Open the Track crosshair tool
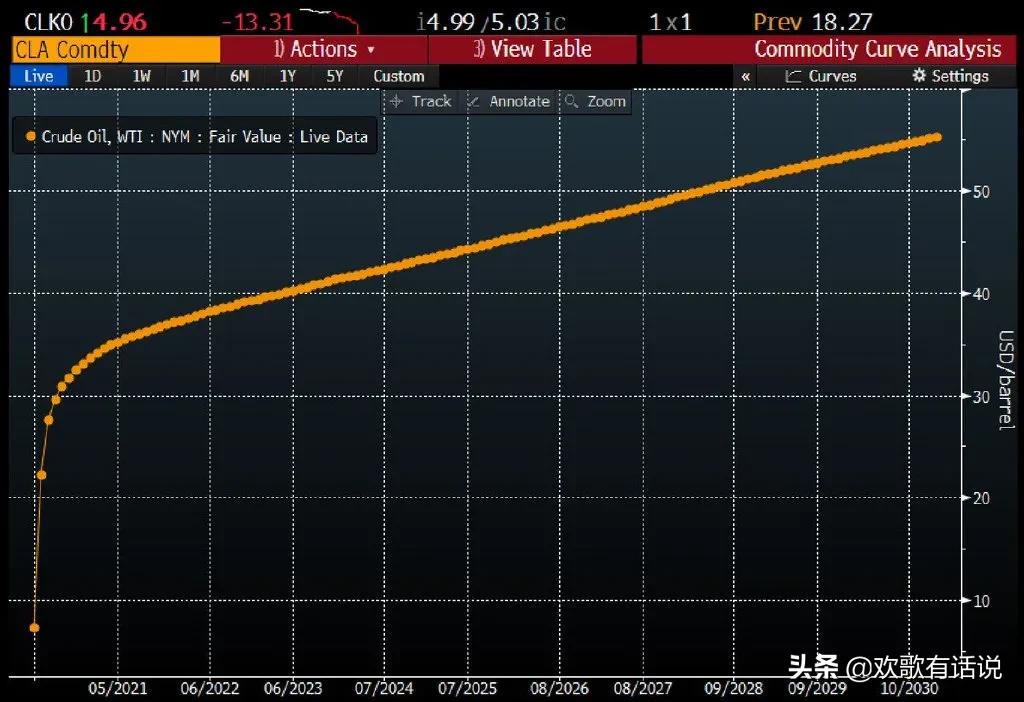This screenshot has width=1024, height=702. pos(421,101)
